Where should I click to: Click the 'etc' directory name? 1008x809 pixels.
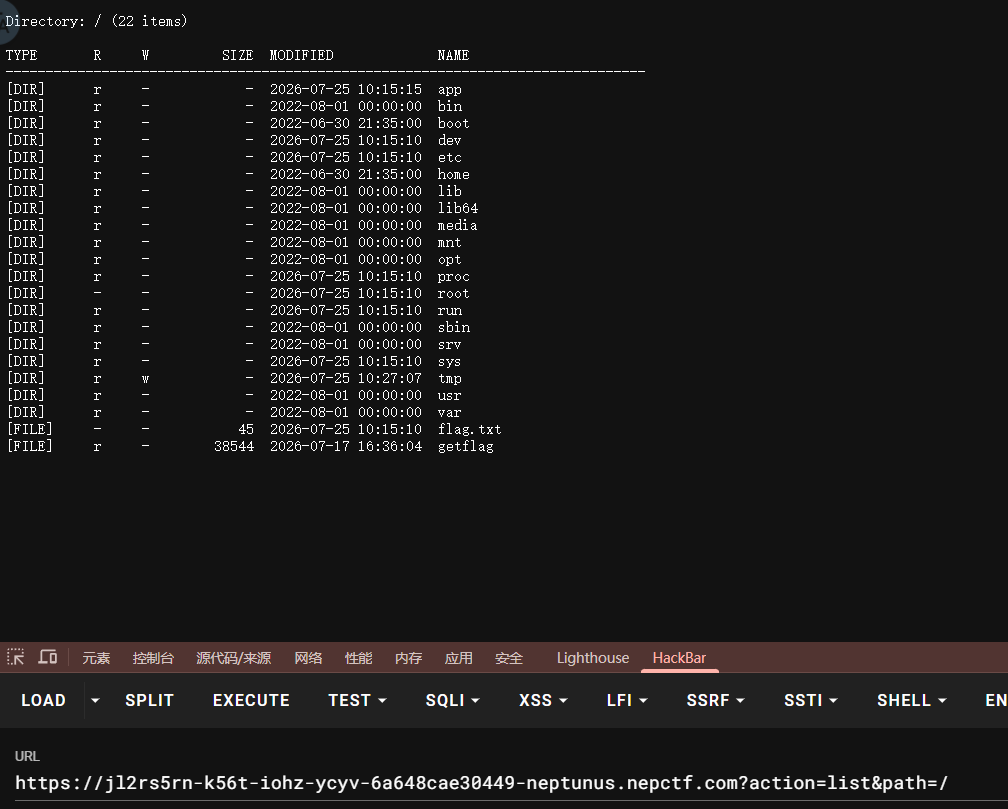click(x=449, y=157)
